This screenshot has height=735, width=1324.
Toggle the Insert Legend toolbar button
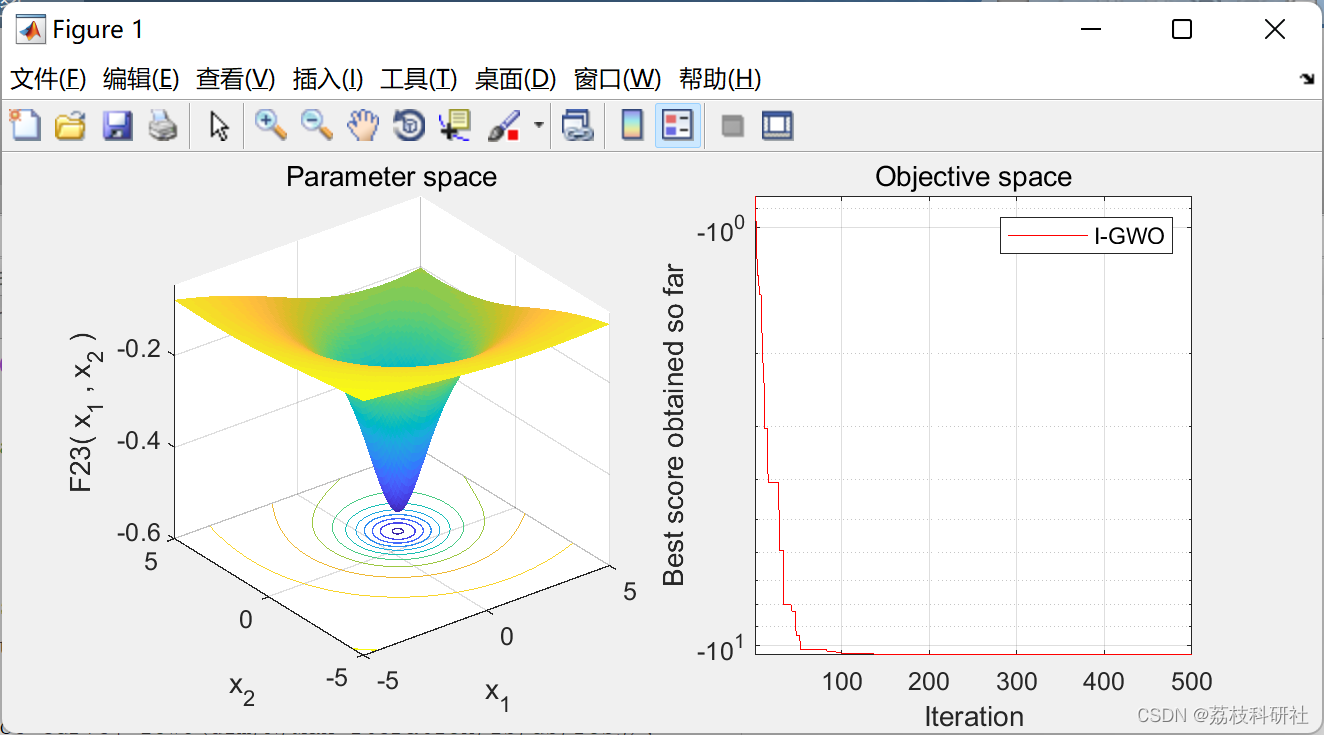[x=678, y=126]
